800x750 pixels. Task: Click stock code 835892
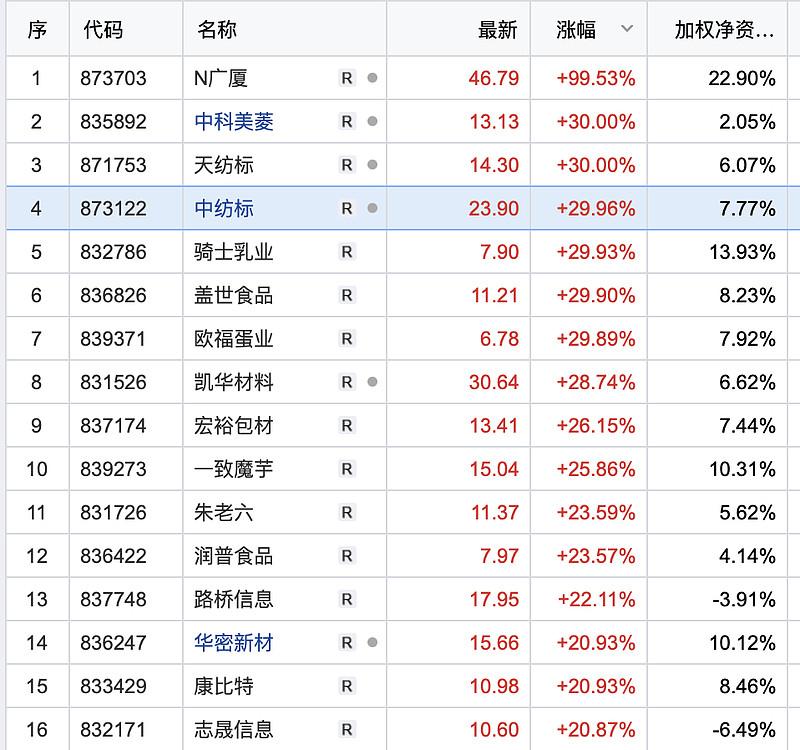[113, 121]
